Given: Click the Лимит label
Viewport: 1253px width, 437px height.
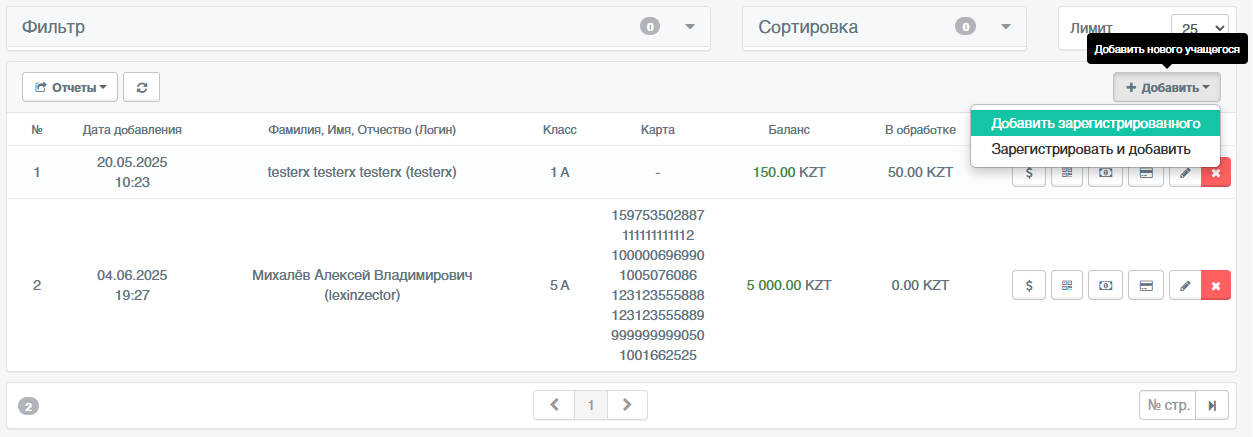Looking at the screenshot, I should 1091,29.
